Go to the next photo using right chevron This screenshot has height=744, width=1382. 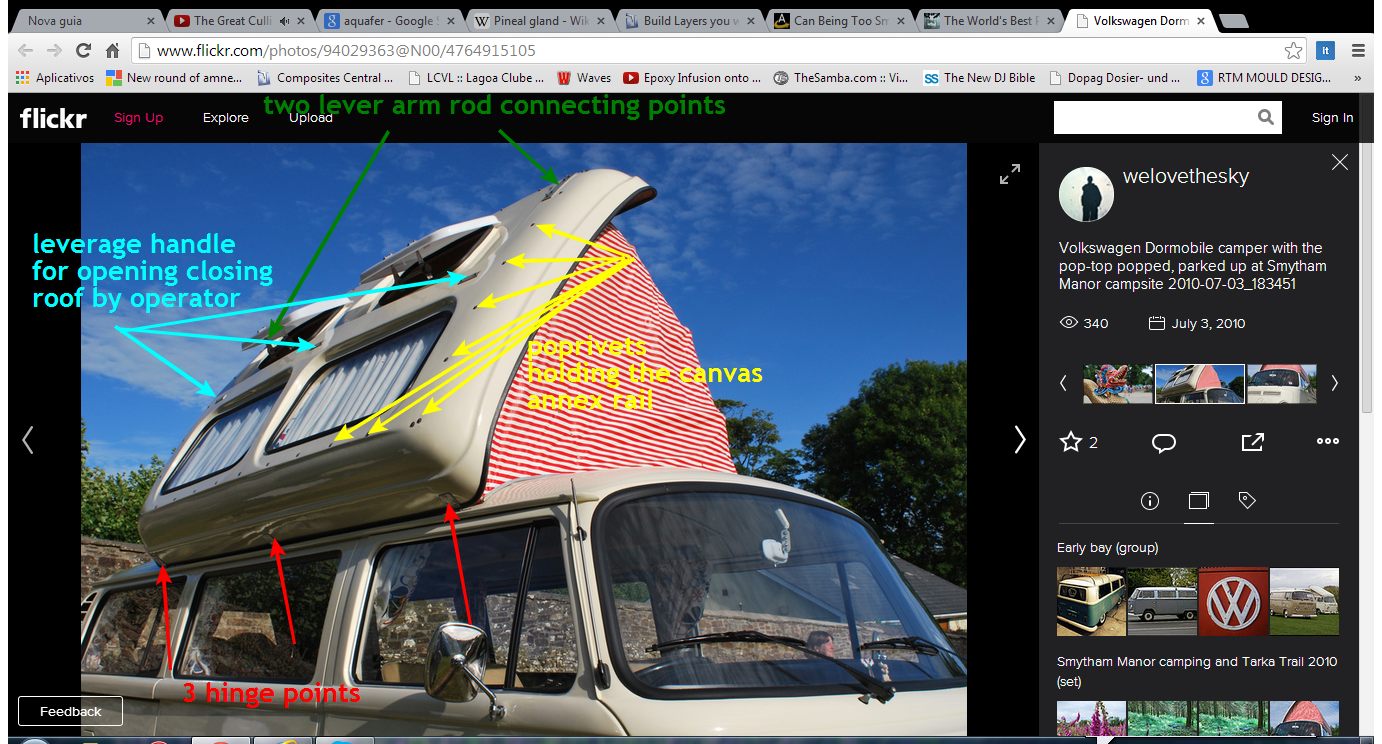pyautogui.click(x=1019, y=440)
